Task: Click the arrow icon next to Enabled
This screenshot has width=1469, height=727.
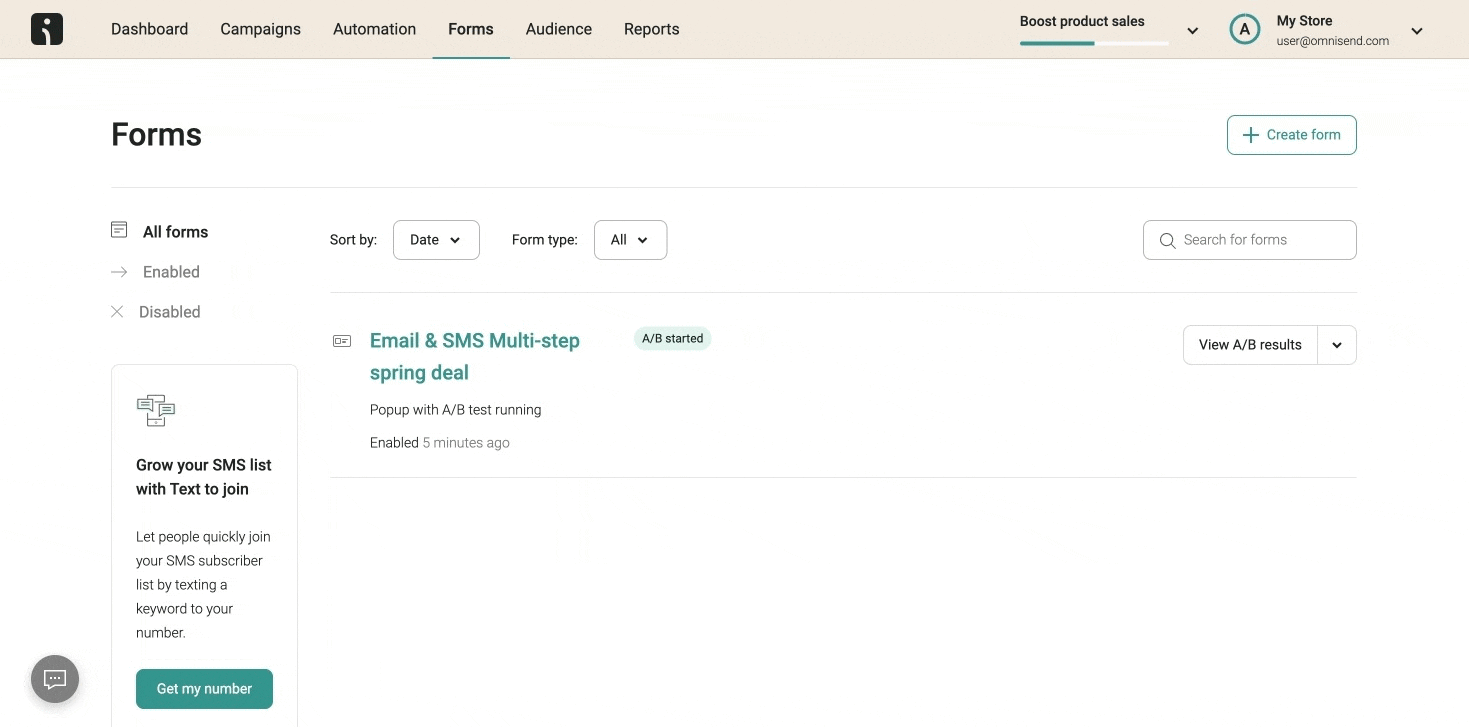Action: pyautogui.click(x=119, y=272)
